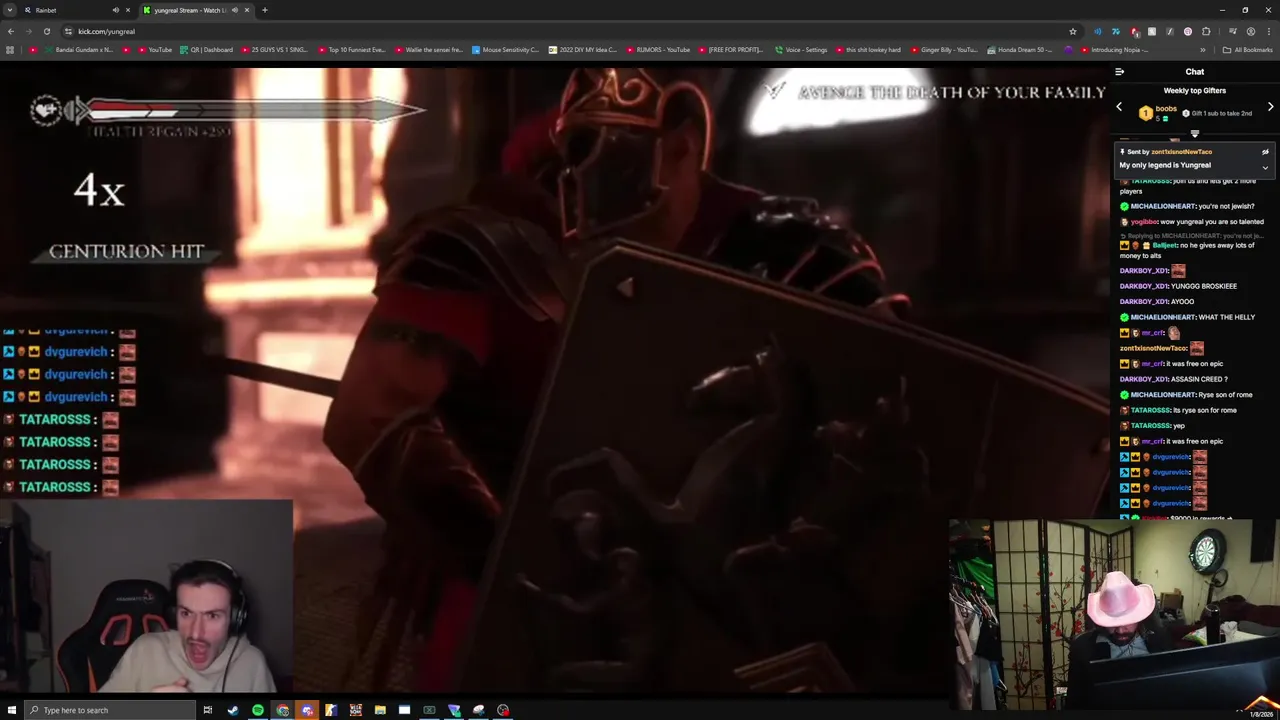Screen dimensions: 1280x720
Task: Open the Windows Start menu
Action: point(12,710)
